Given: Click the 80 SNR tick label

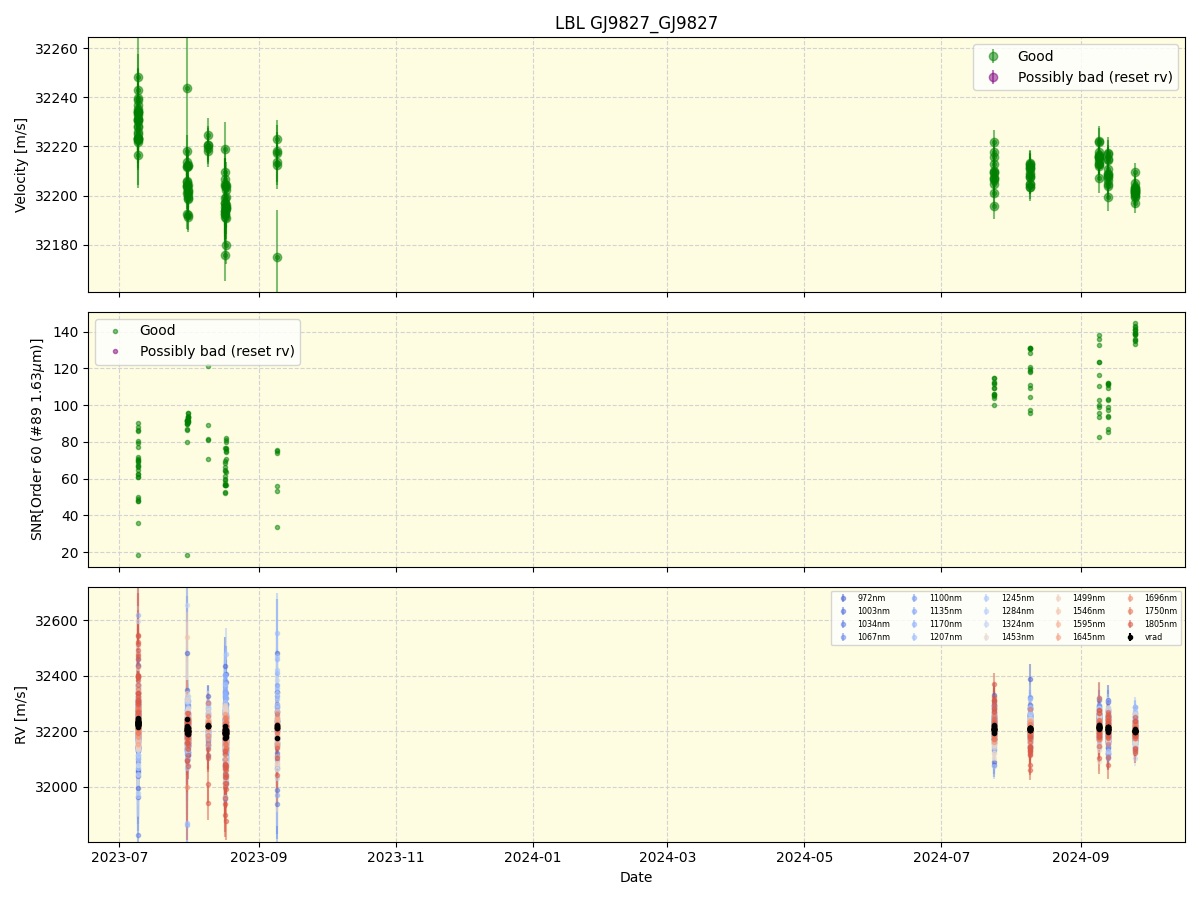Looking at the screenshot, I should [x=71, y=442].
